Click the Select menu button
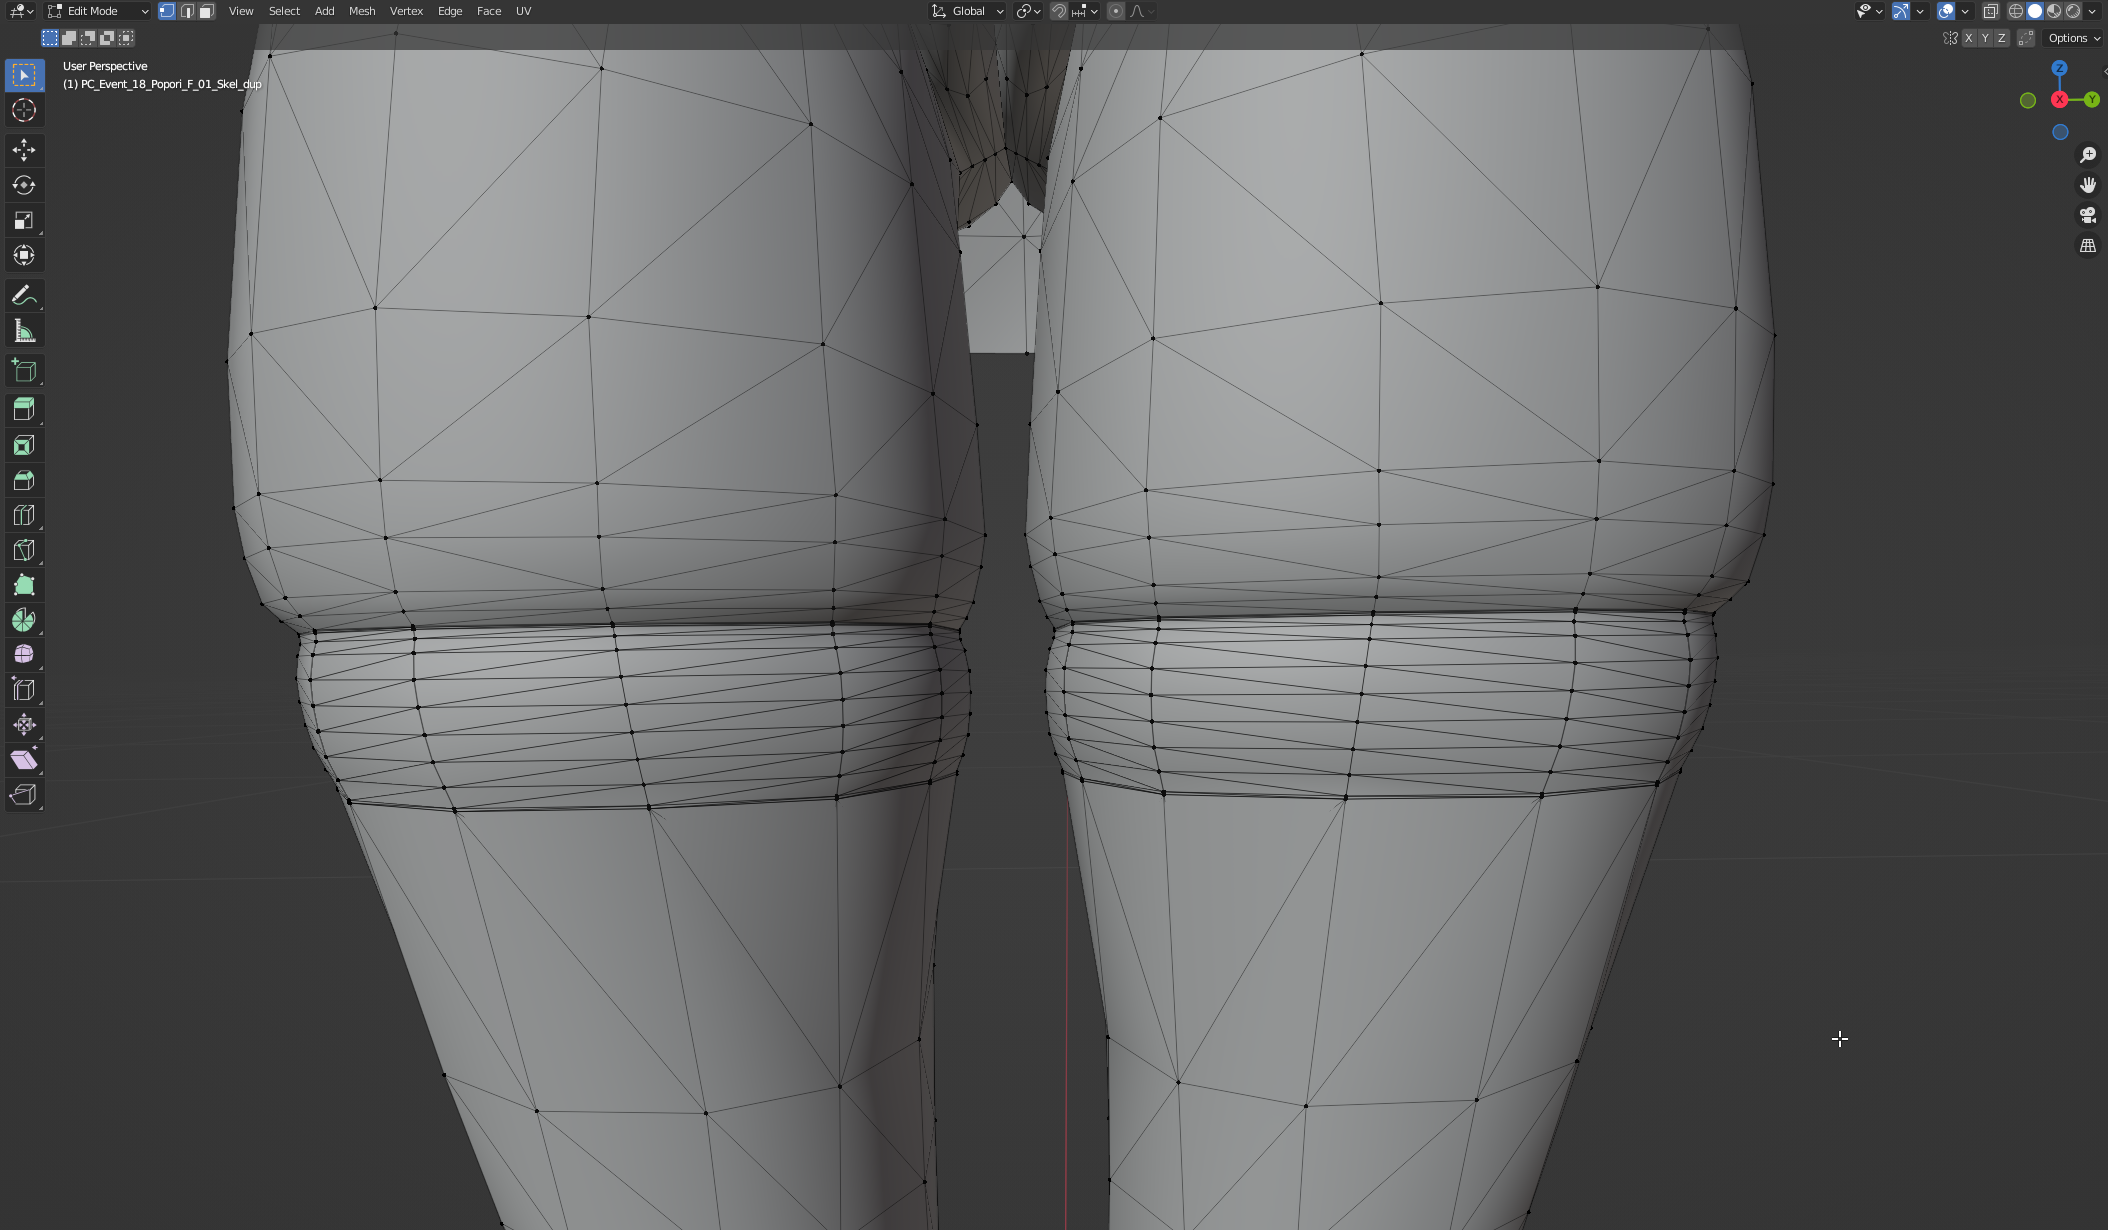Viewport: 2108px width, 1230px height. (x=284, y=11)
